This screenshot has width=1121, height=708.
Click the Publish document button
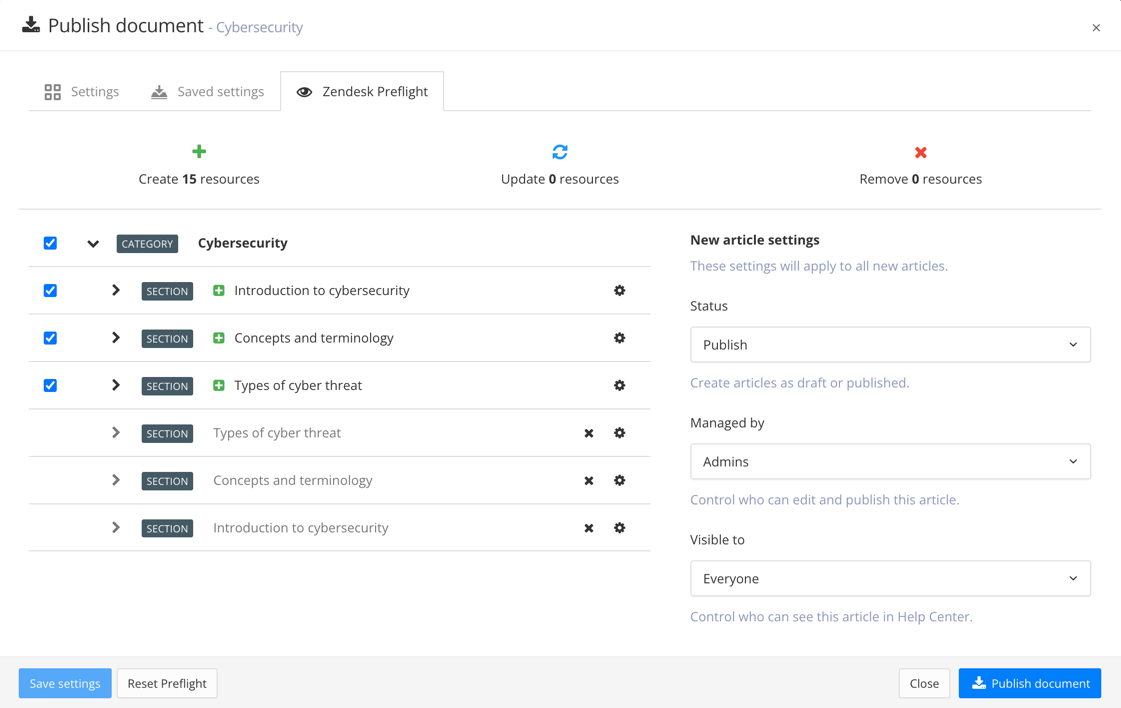[x=1029, y=683]
